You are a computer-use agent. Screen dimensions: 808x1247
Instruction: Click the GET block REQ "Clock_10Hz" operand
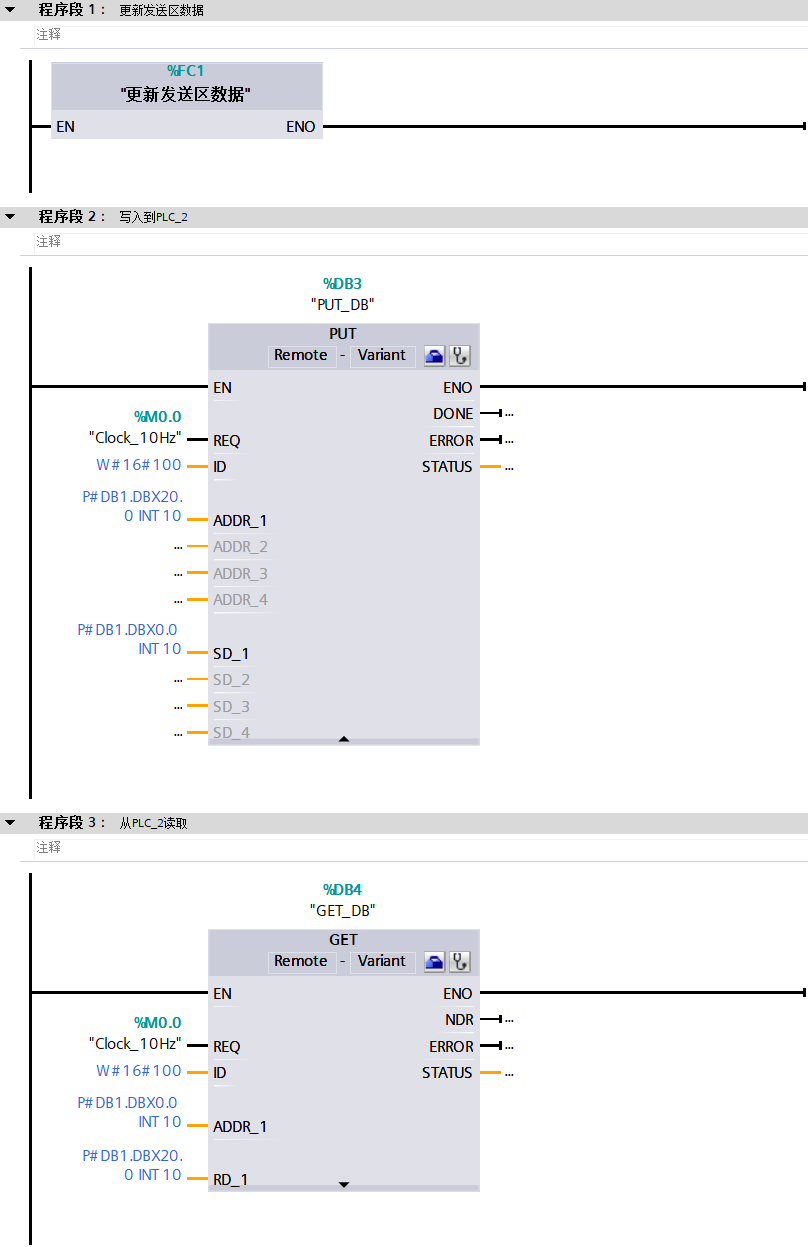[135, 1043]
